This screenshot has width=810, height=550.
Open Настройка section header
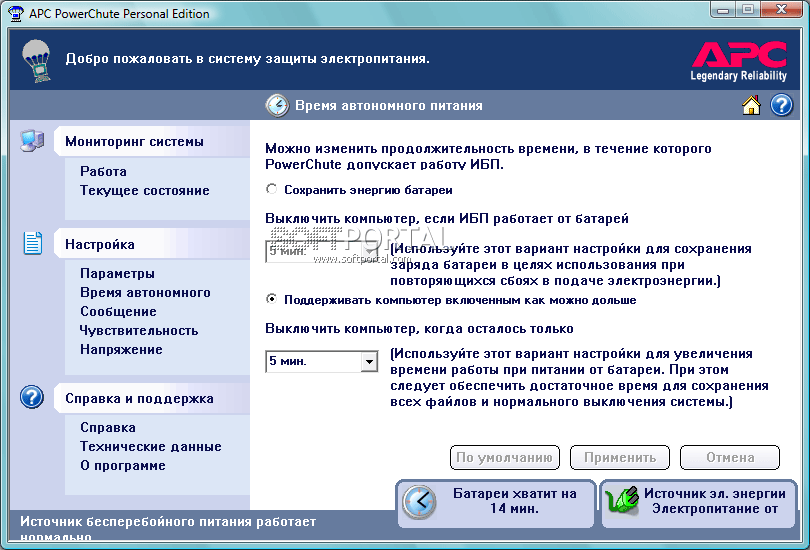[x=152, y=244]
